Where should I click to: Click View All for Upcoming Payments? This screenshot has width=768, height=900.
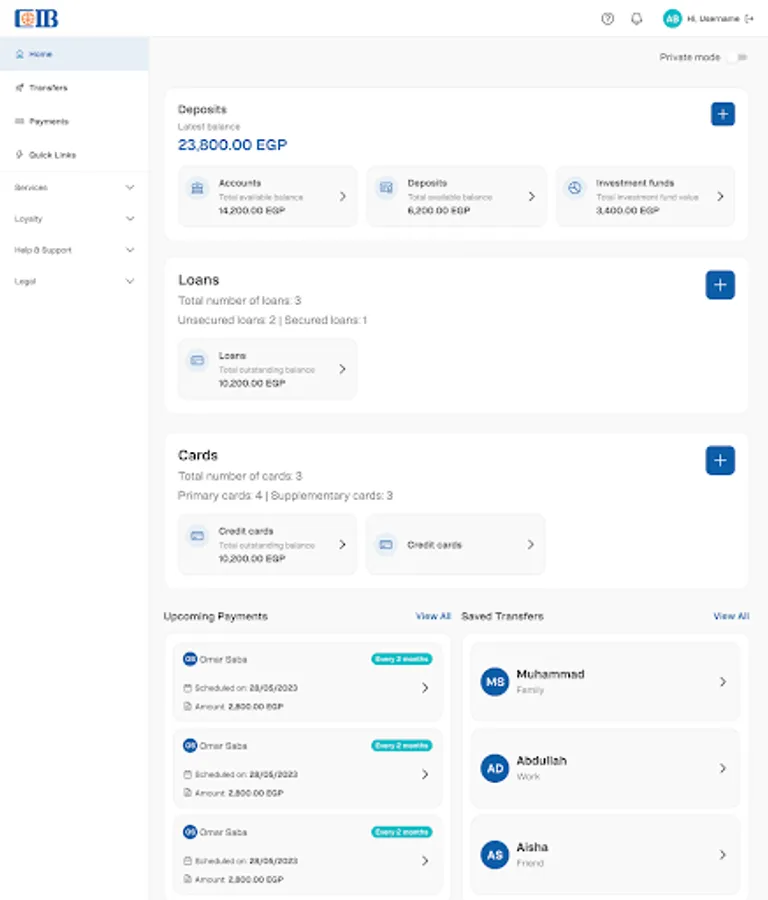pos(432,616)
